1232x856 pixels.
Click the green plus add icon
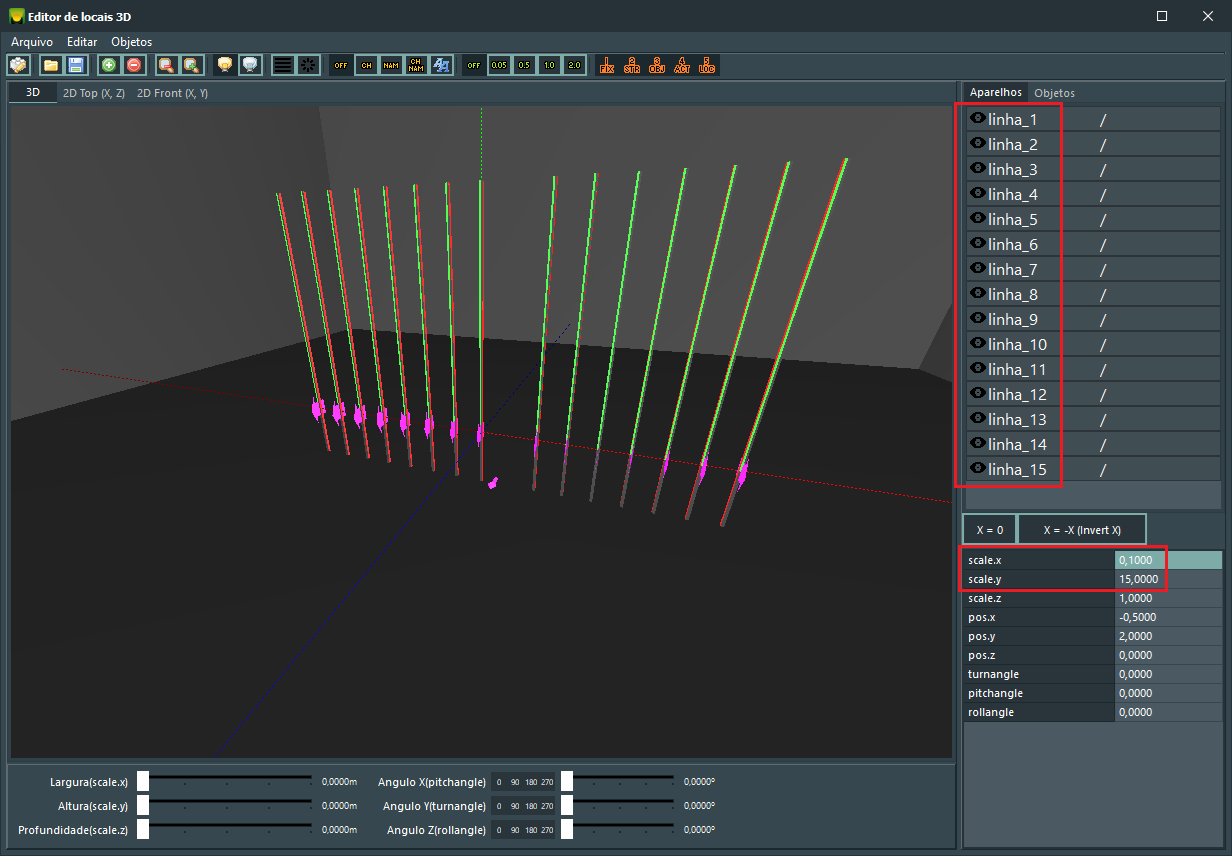(x=109, y=65)
